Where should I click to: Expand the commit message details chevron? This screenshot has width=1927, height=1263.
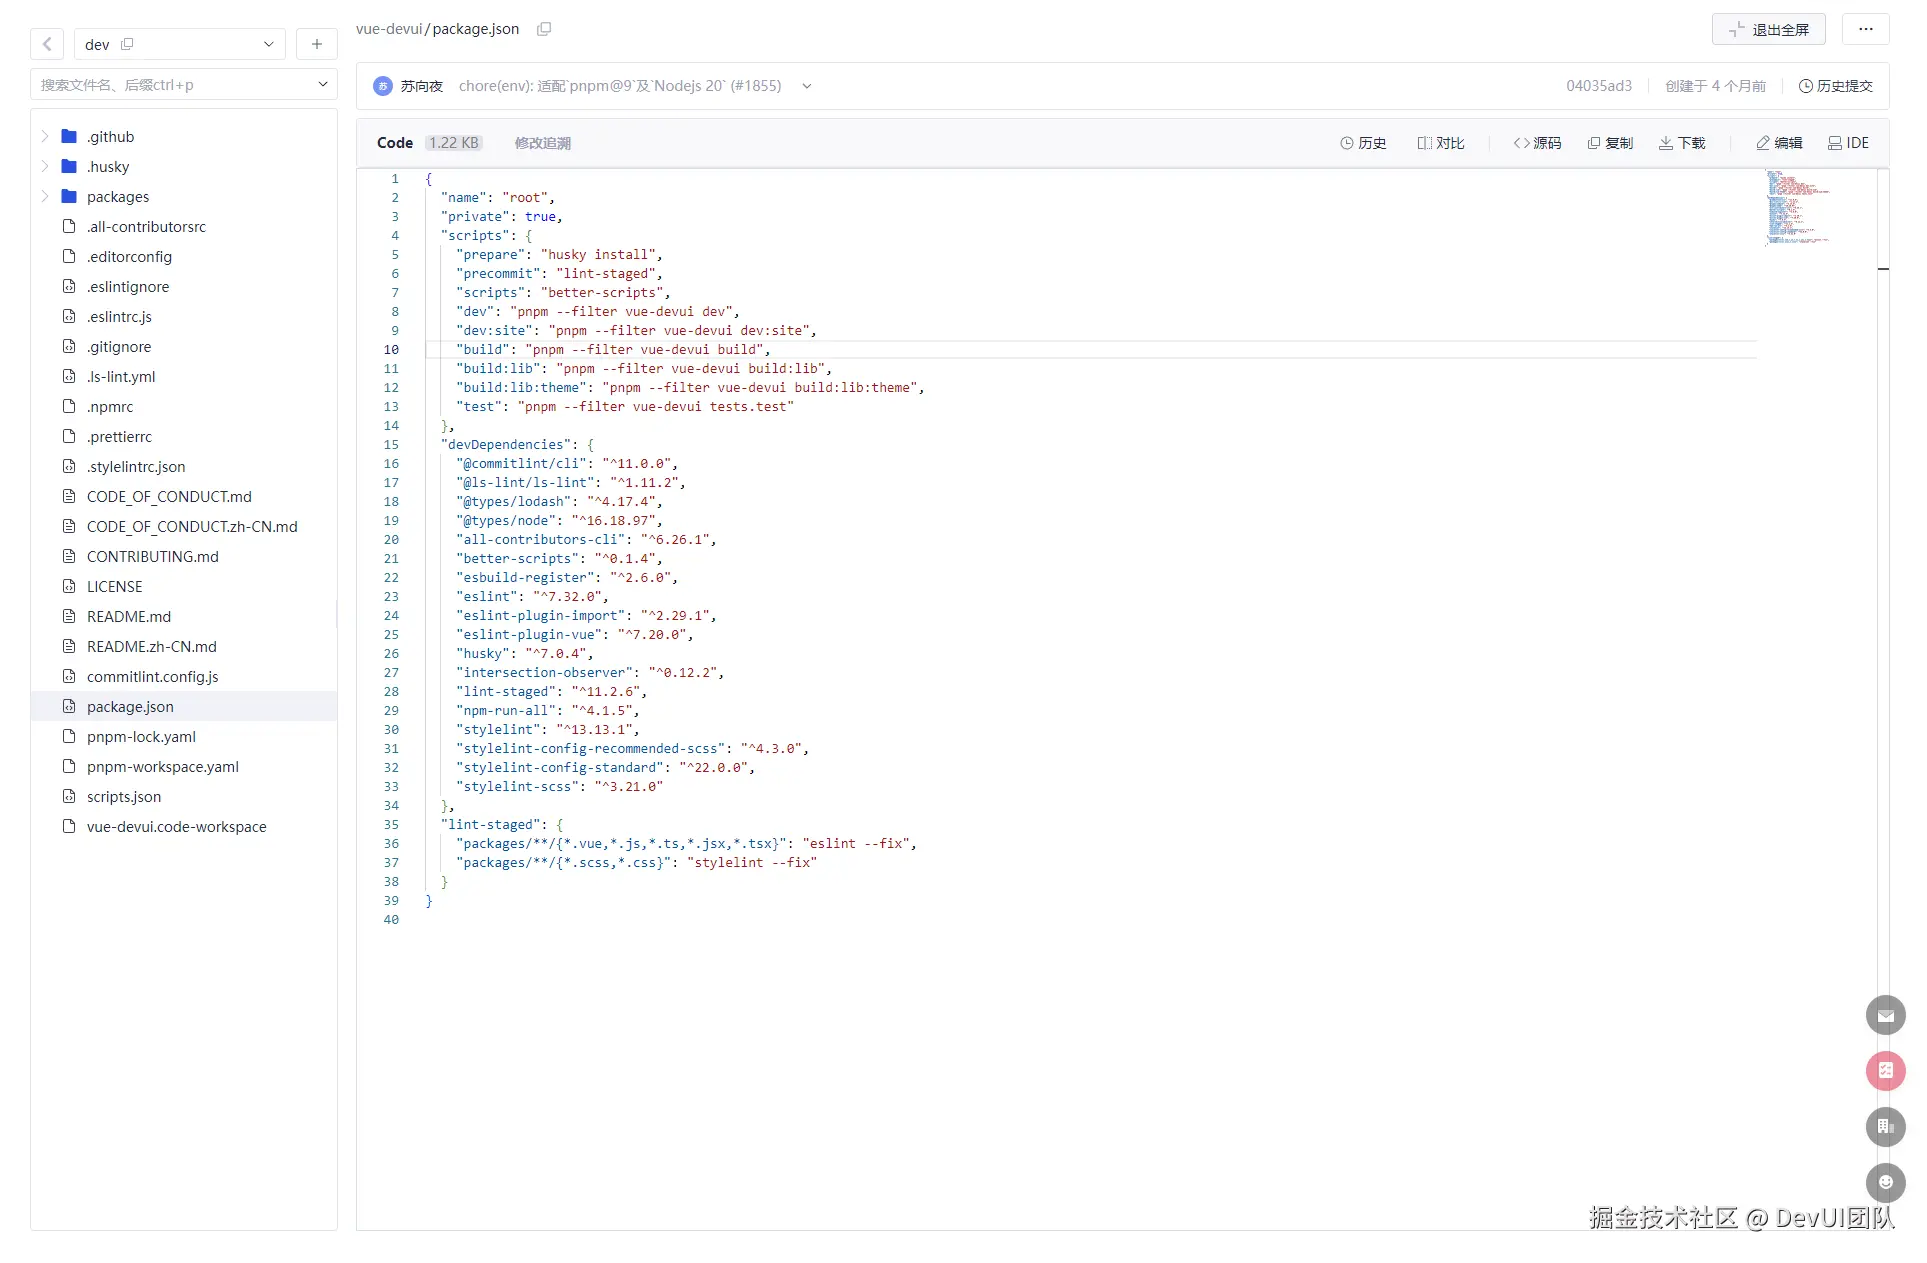pos(806,86)
